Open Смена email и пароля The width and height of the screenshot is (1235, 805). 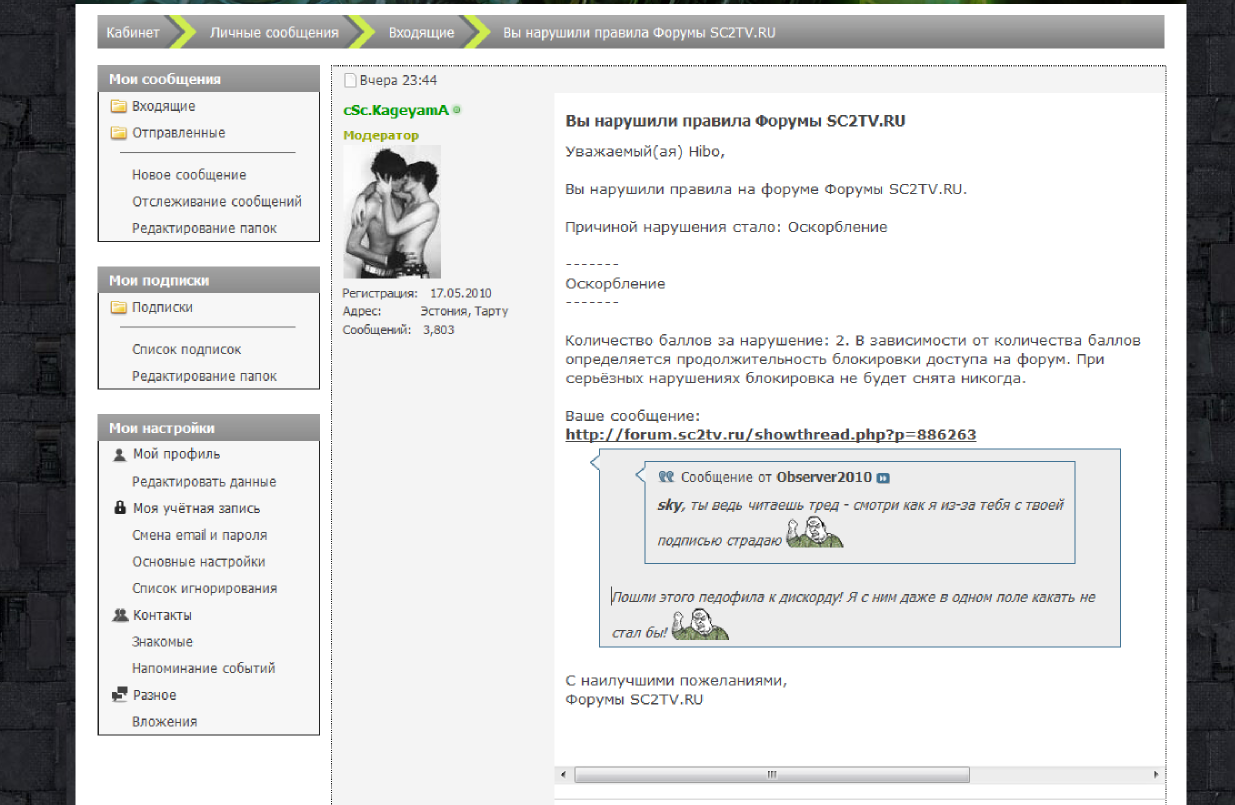[x=199, y=535]
